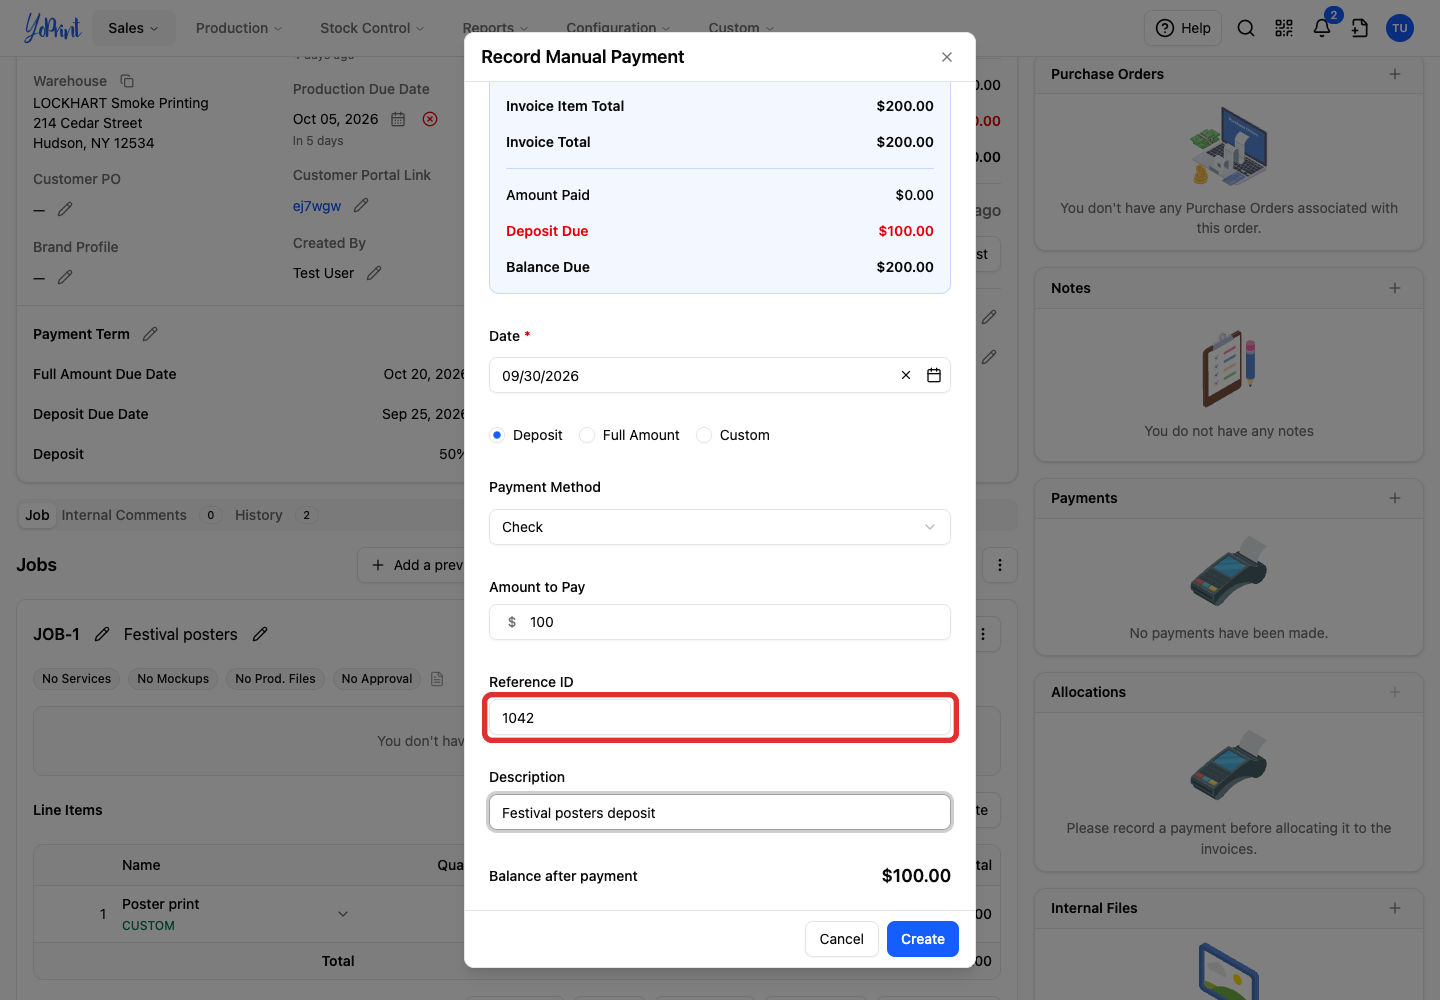Open the QR code scanner icon
The image size is (1440, 1000).
pyautogui.click(x=1284, y=28)
